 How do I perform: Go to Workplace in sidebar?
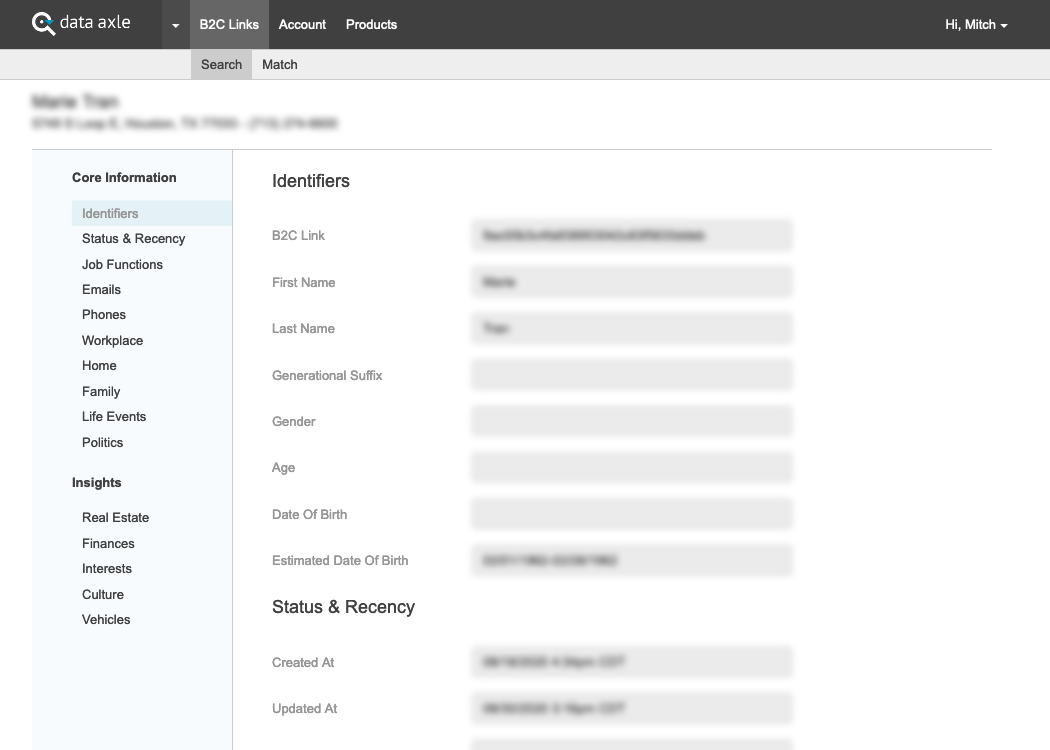(x=112, y=340)
